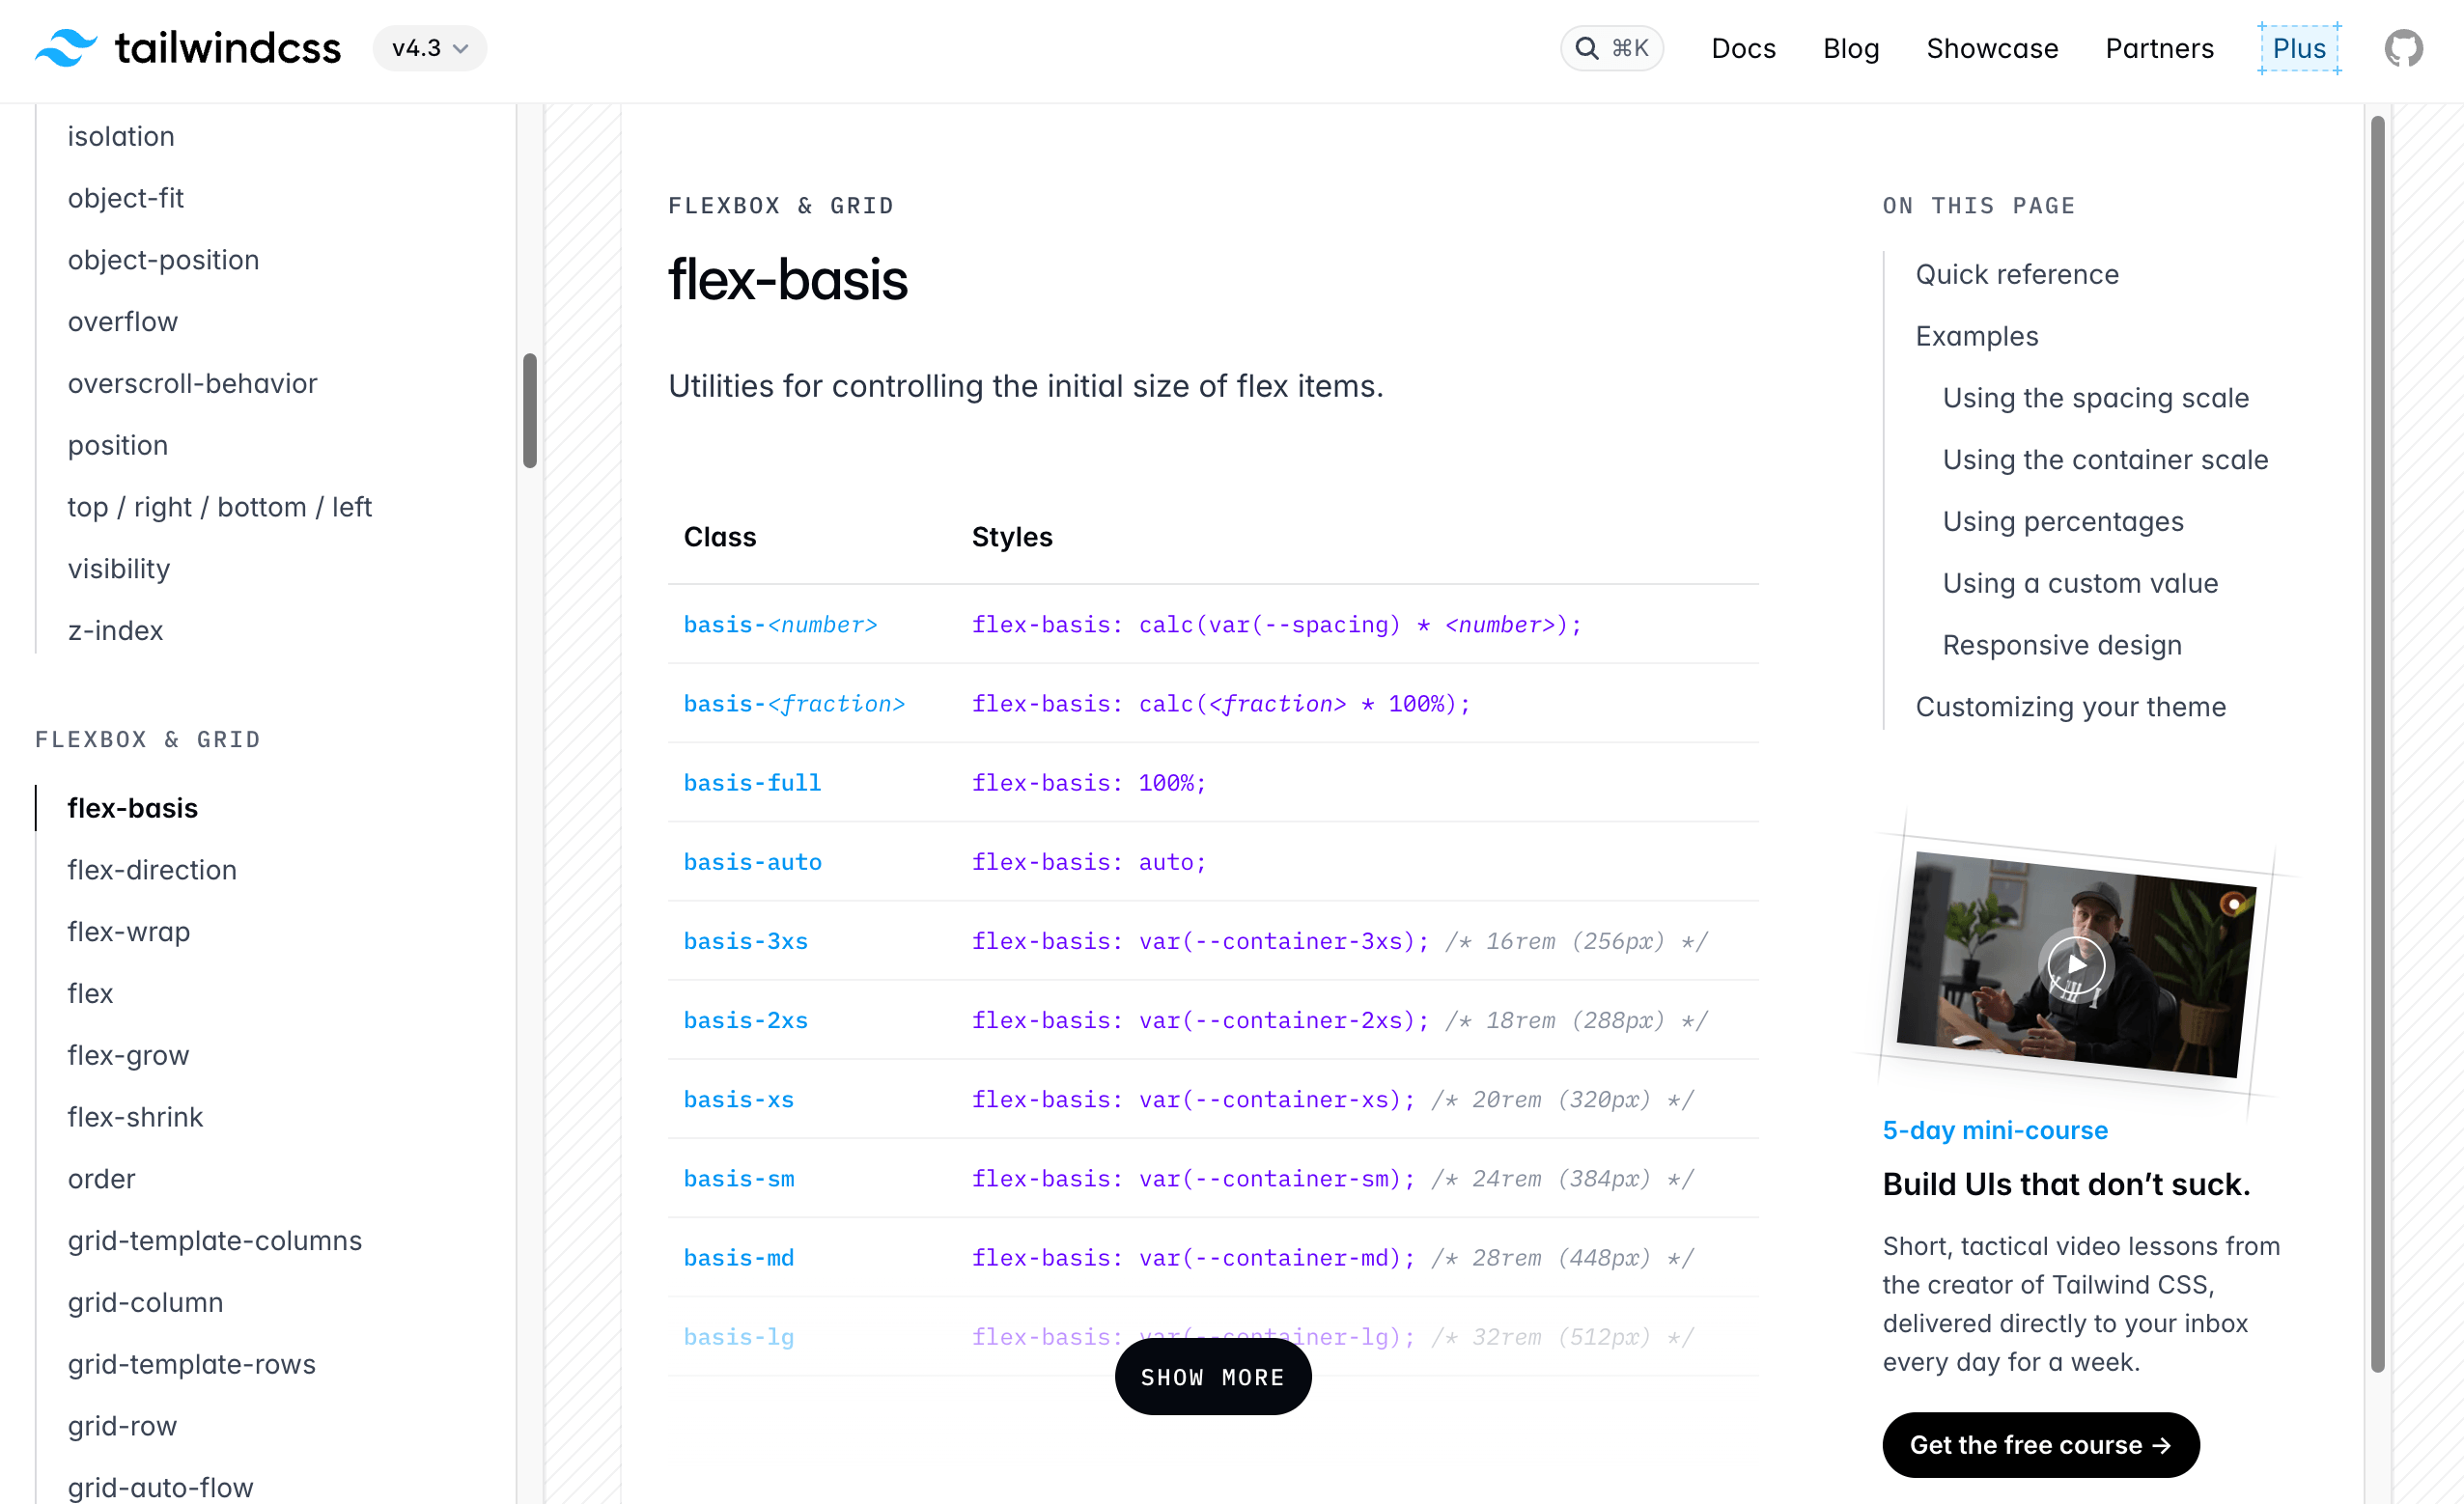Open the 5-day mini-course link
The height and width of the screenshot is (1504, 2464).
point(1995,1130)
